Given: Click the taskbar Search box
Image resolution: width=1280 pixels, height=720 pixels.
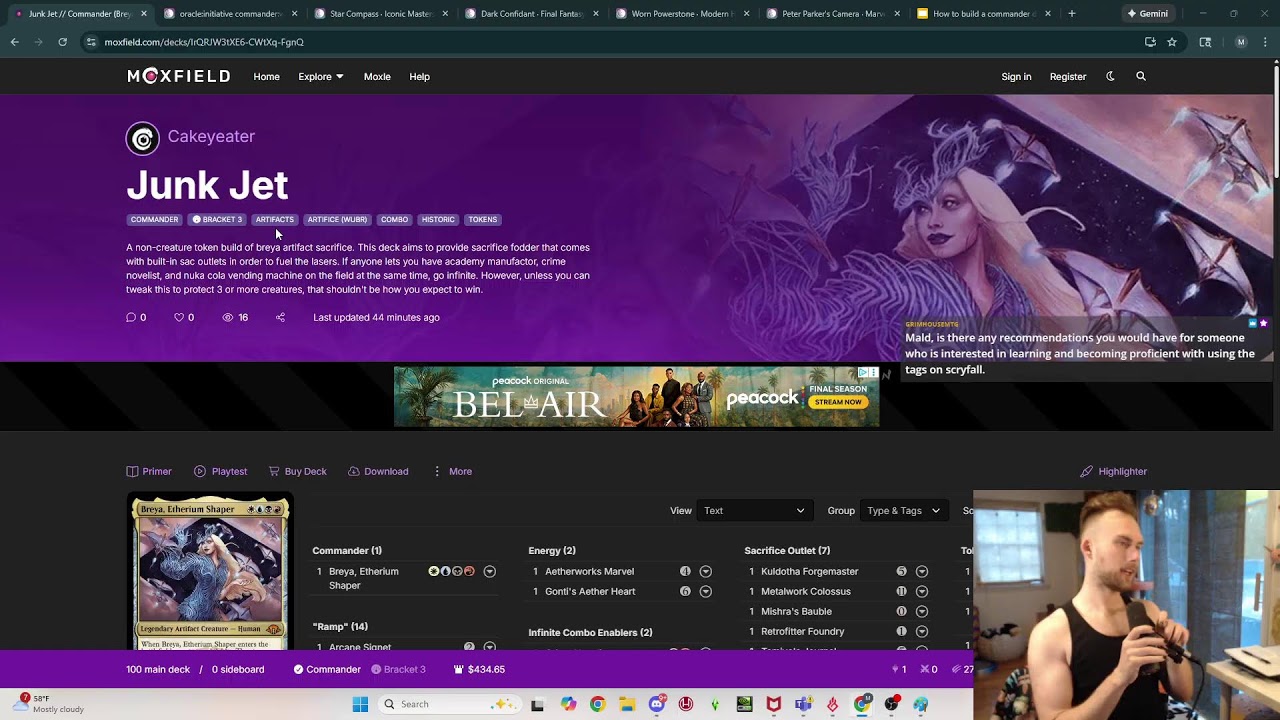Looking at the screenshot, I should (x=448, y=704).
